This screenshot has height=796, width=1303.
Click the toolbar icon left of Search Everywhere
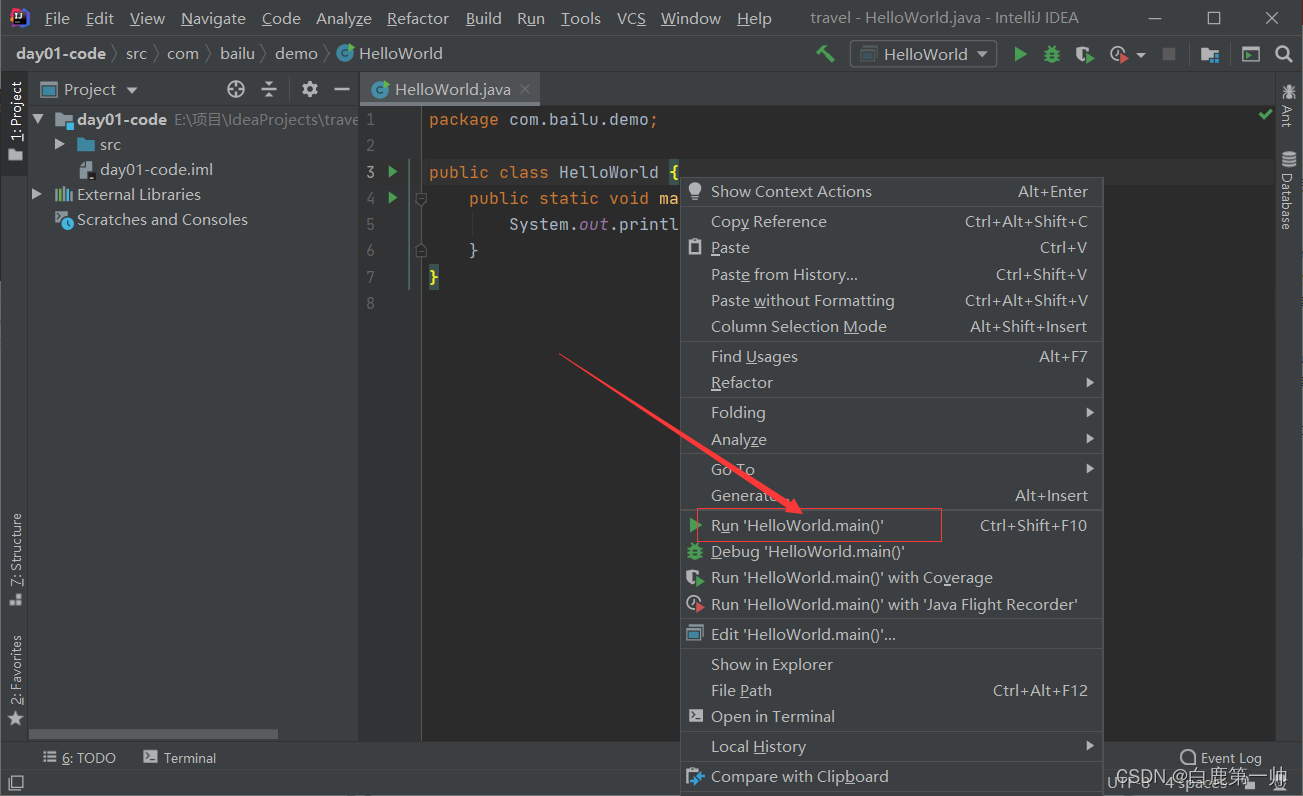pos(1251,54)
